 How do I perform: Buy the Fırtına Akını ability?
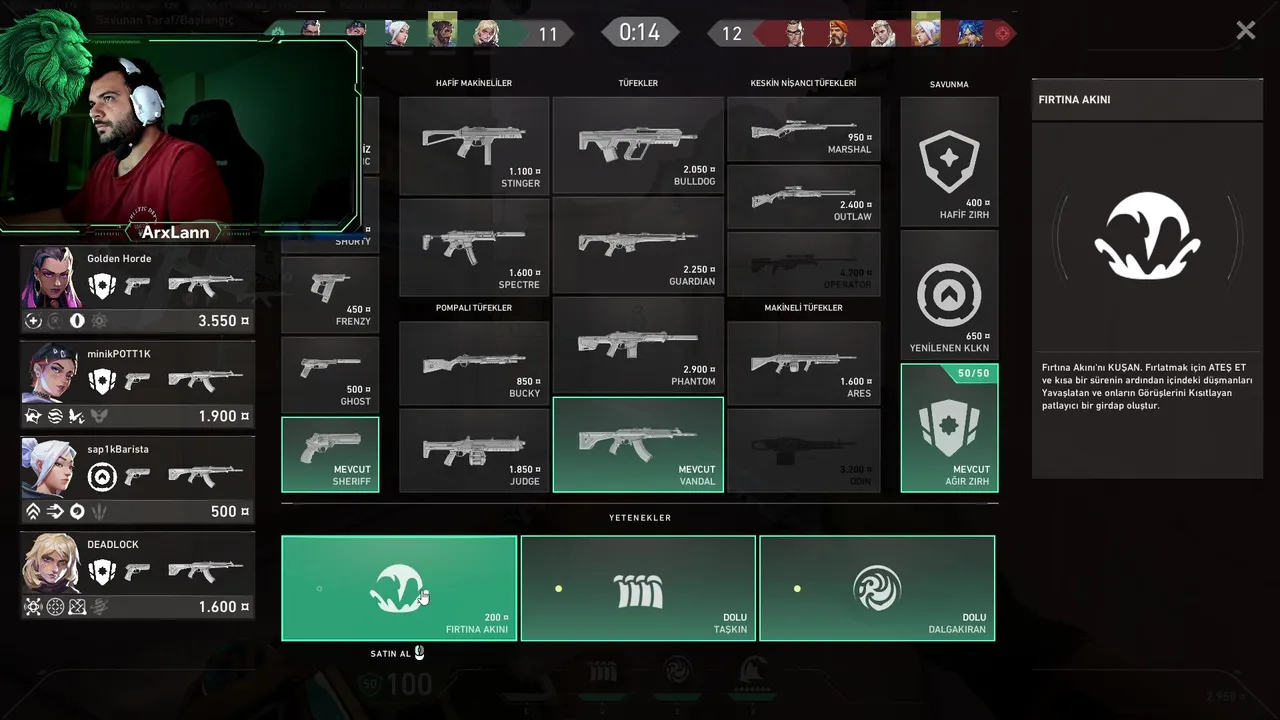click(x=399, y=588)
